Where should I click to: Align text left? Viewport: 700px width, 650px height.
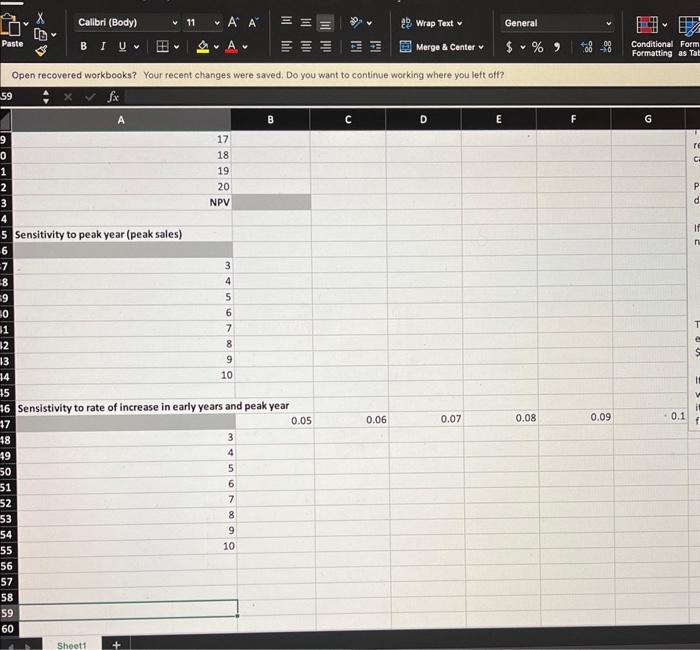(x=286, y=46)
